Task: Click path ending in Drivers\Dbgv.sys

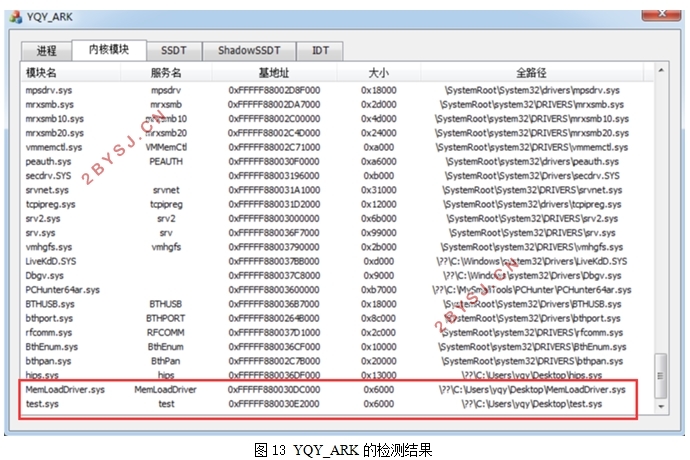Action: pos(532,276)
